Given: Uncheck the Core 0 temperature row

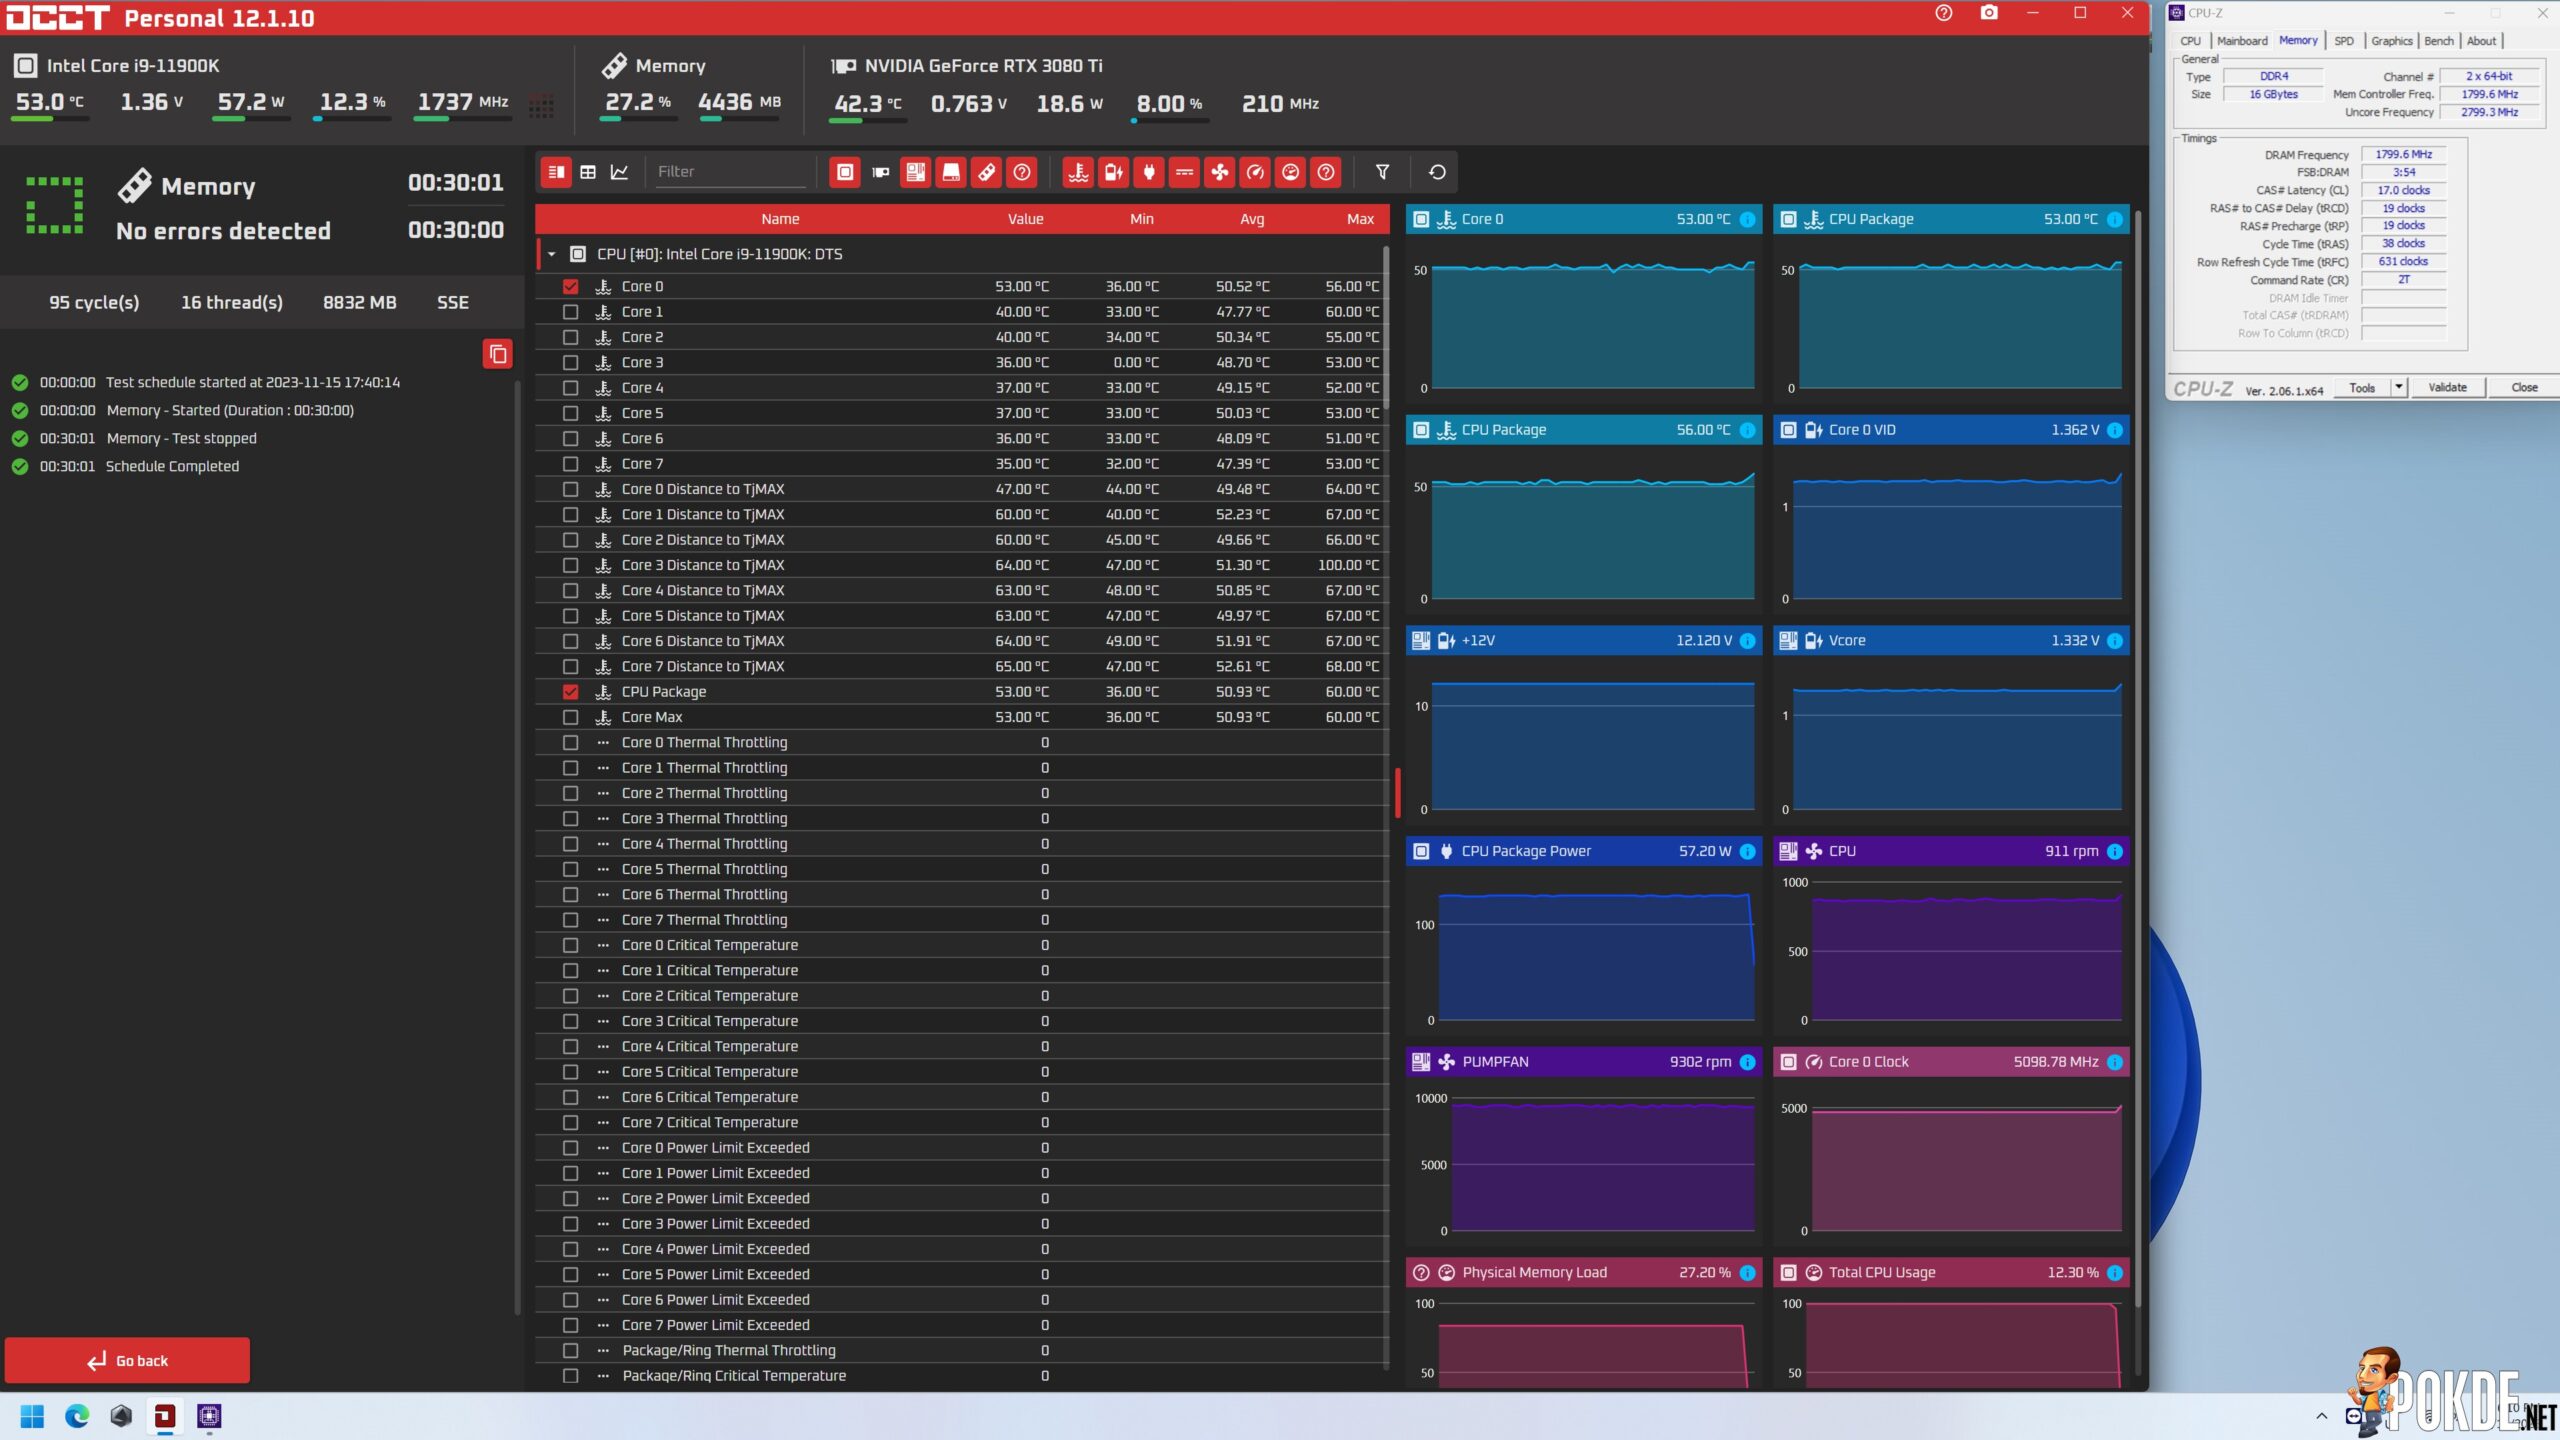Looking at the screenshot, I should 570,287.
